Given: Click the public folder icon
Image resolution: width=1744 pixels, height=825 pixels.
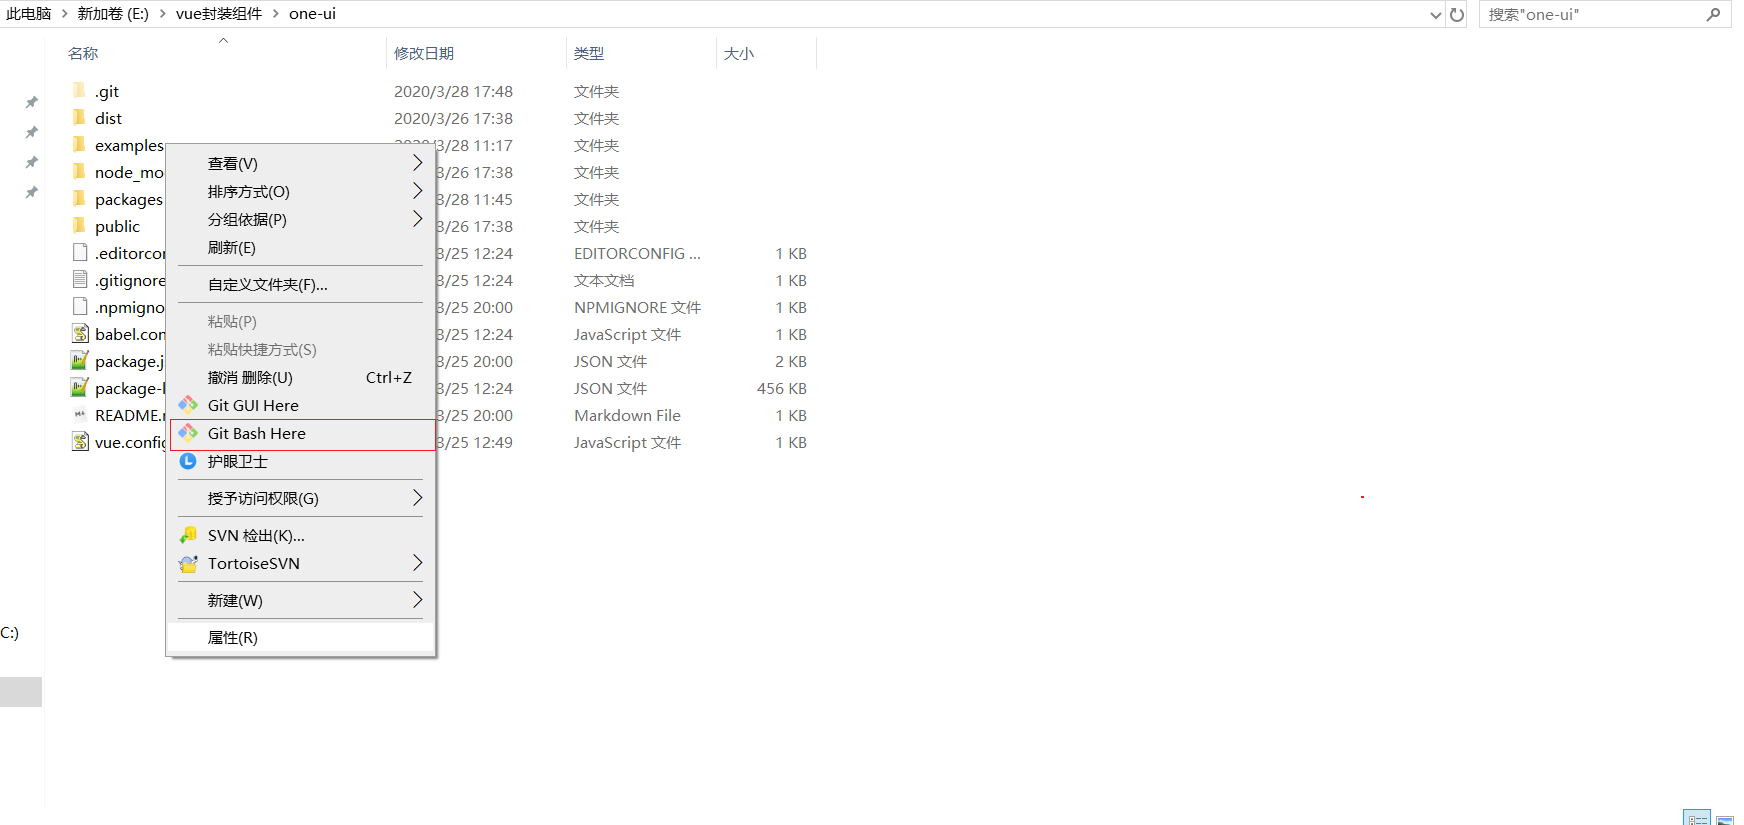Looking at the screenshot, I should click(79, 225).
